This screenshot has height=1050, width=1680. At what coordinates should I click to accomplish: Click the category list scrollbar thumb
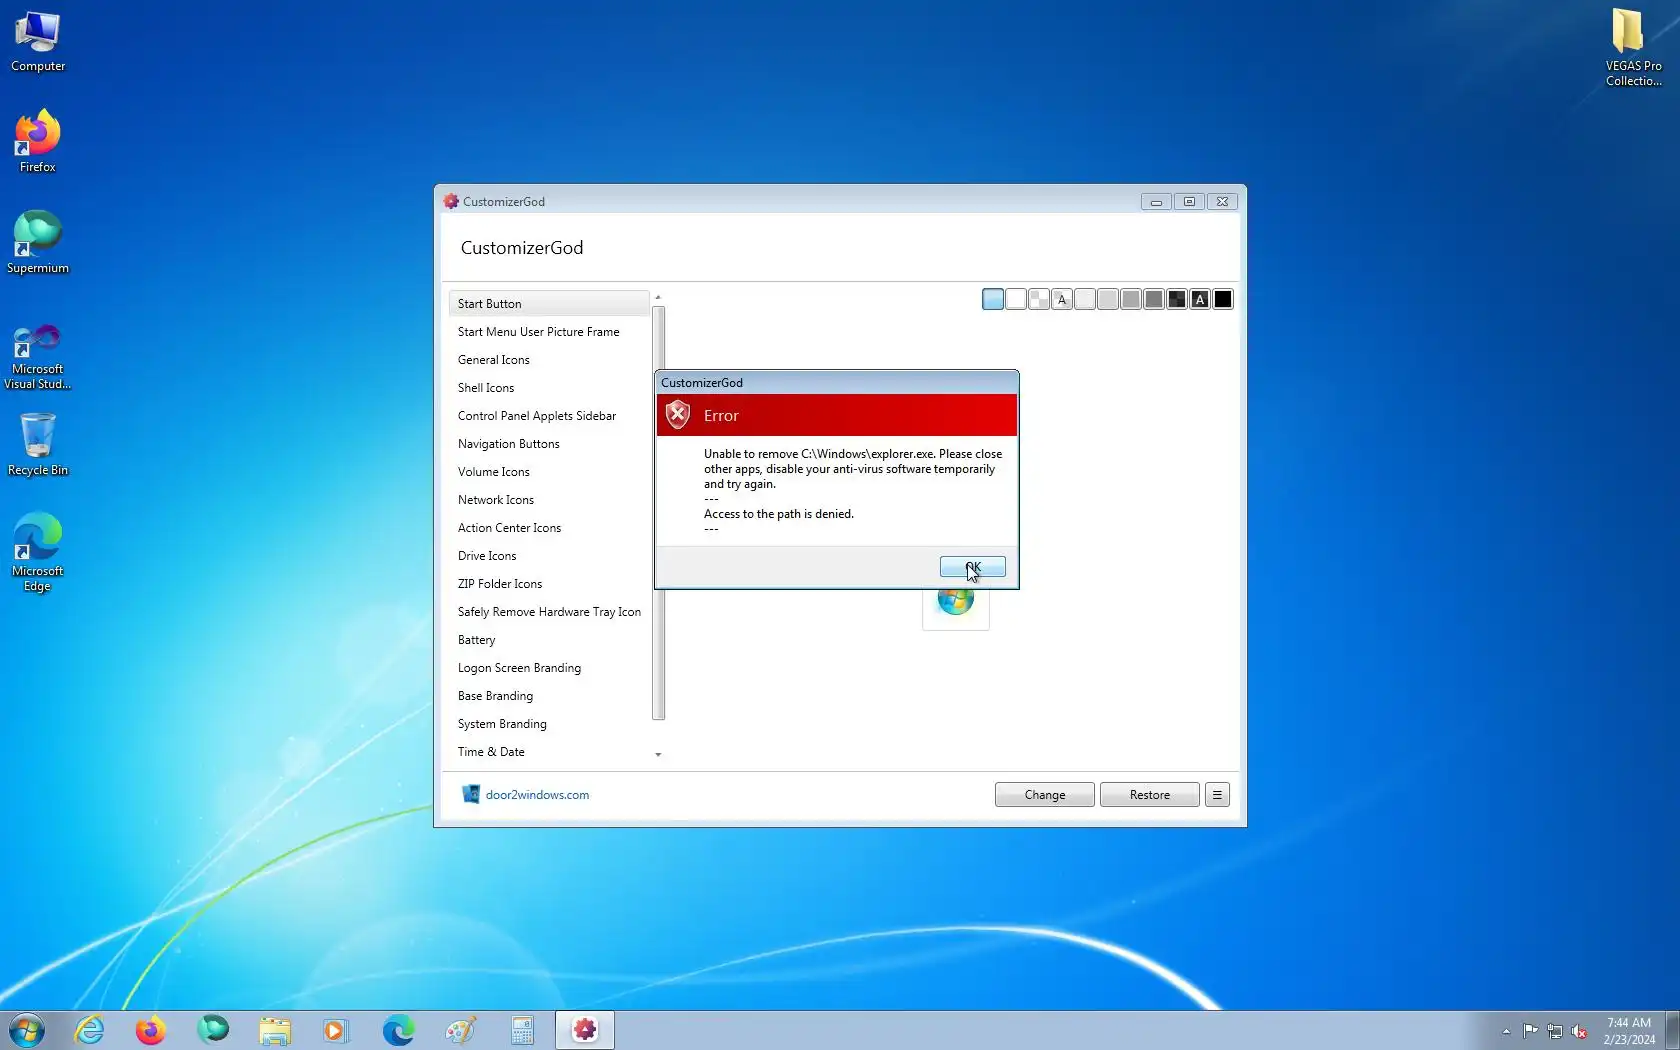click(658, 513)
